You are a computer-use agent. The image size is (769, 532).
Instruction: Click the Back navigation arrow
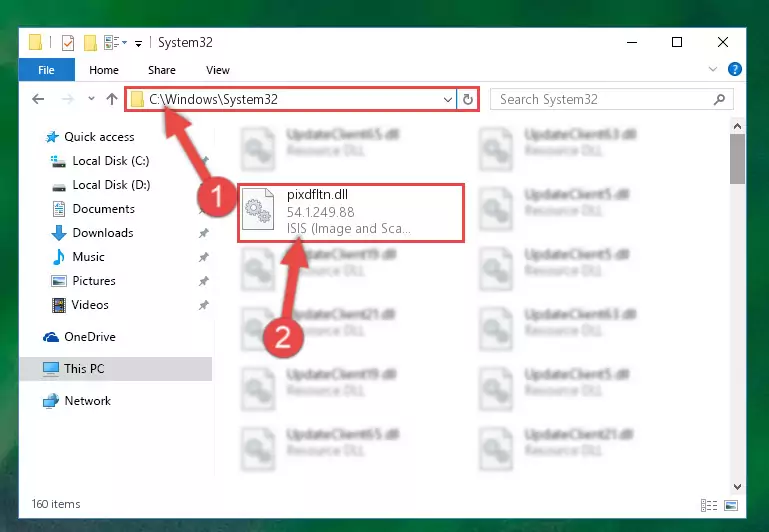[x=38, y=100]
